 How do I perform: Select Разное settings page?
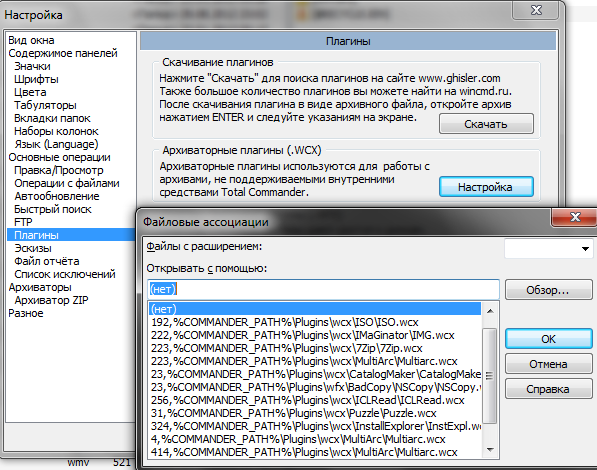[26, 313]
